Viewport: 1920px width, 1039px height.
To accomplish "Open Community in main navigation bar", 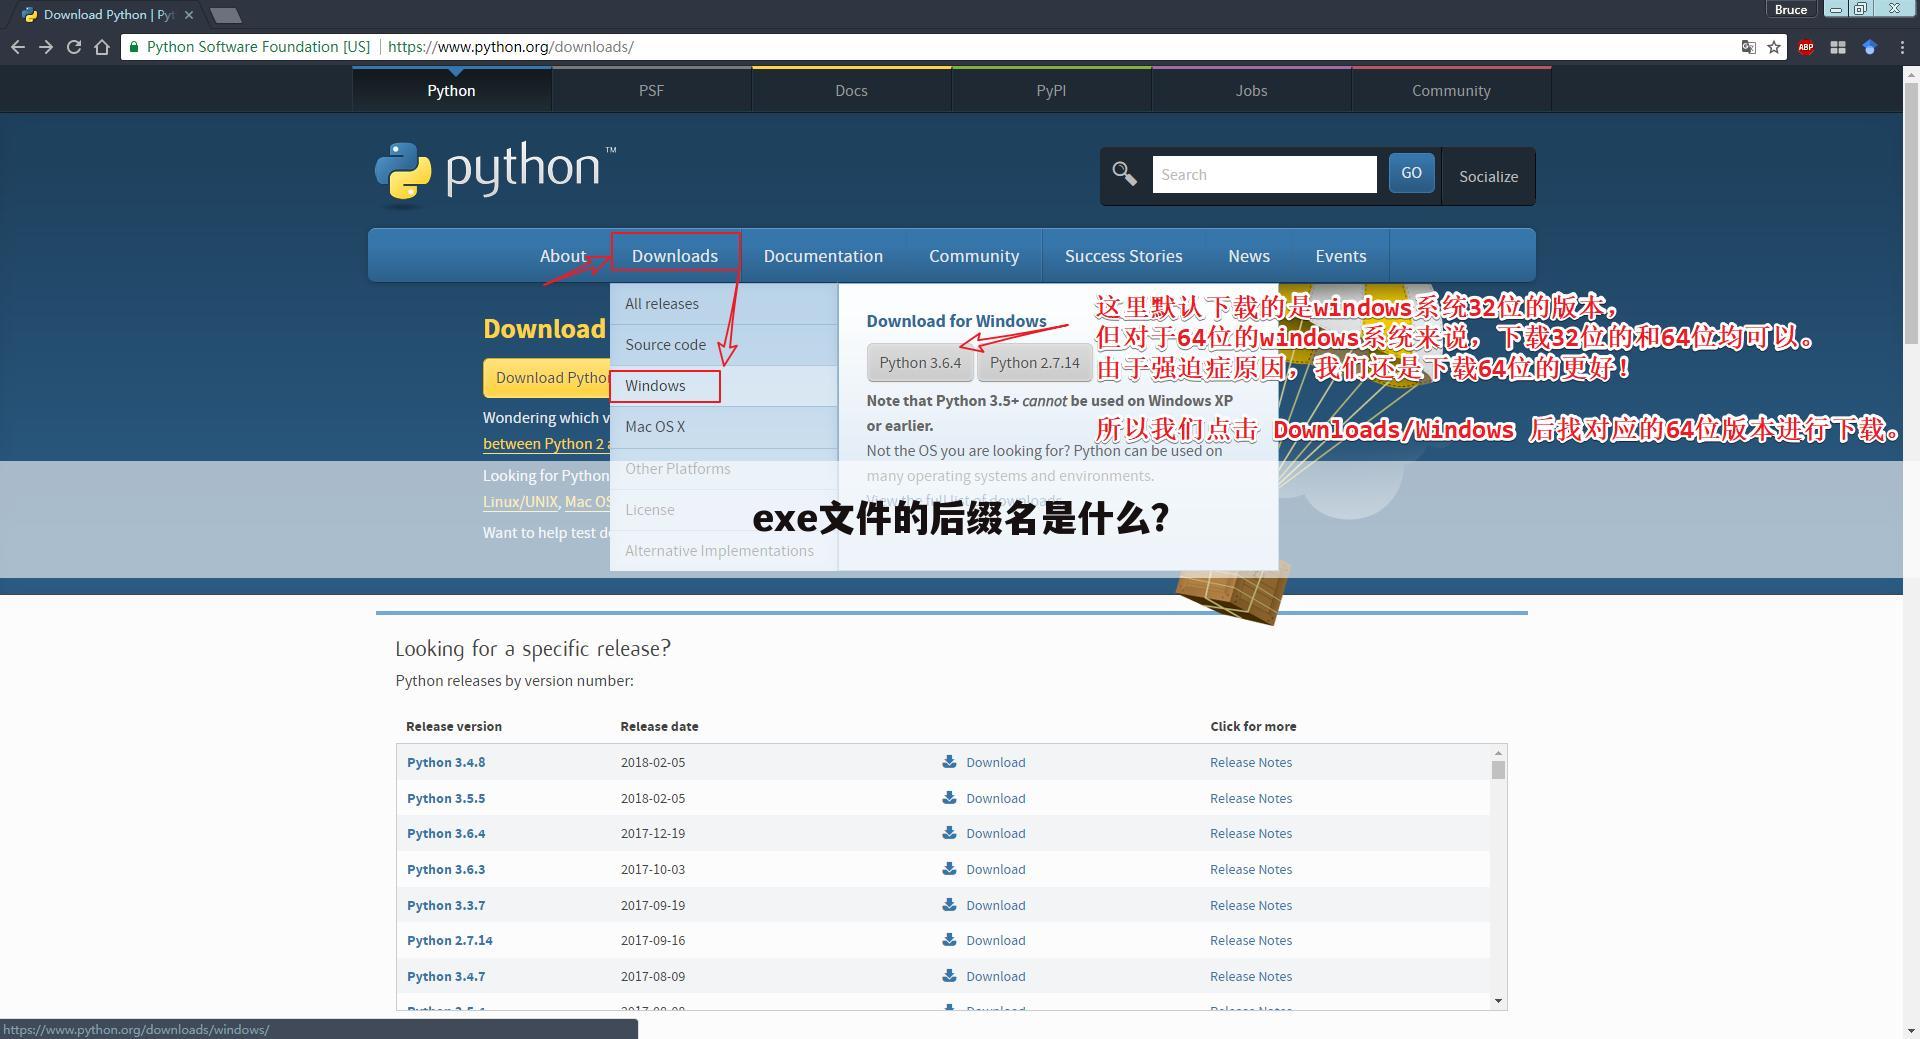I will (x=974, y=256).
